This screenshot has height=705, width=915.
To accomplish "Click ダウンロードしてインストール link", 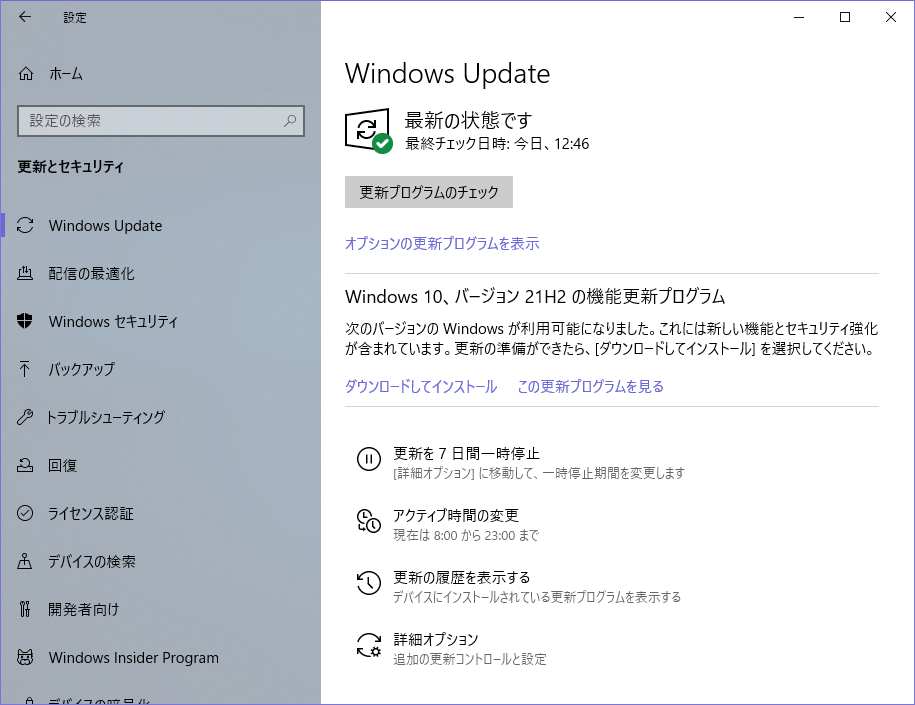I will click(421, 386).
